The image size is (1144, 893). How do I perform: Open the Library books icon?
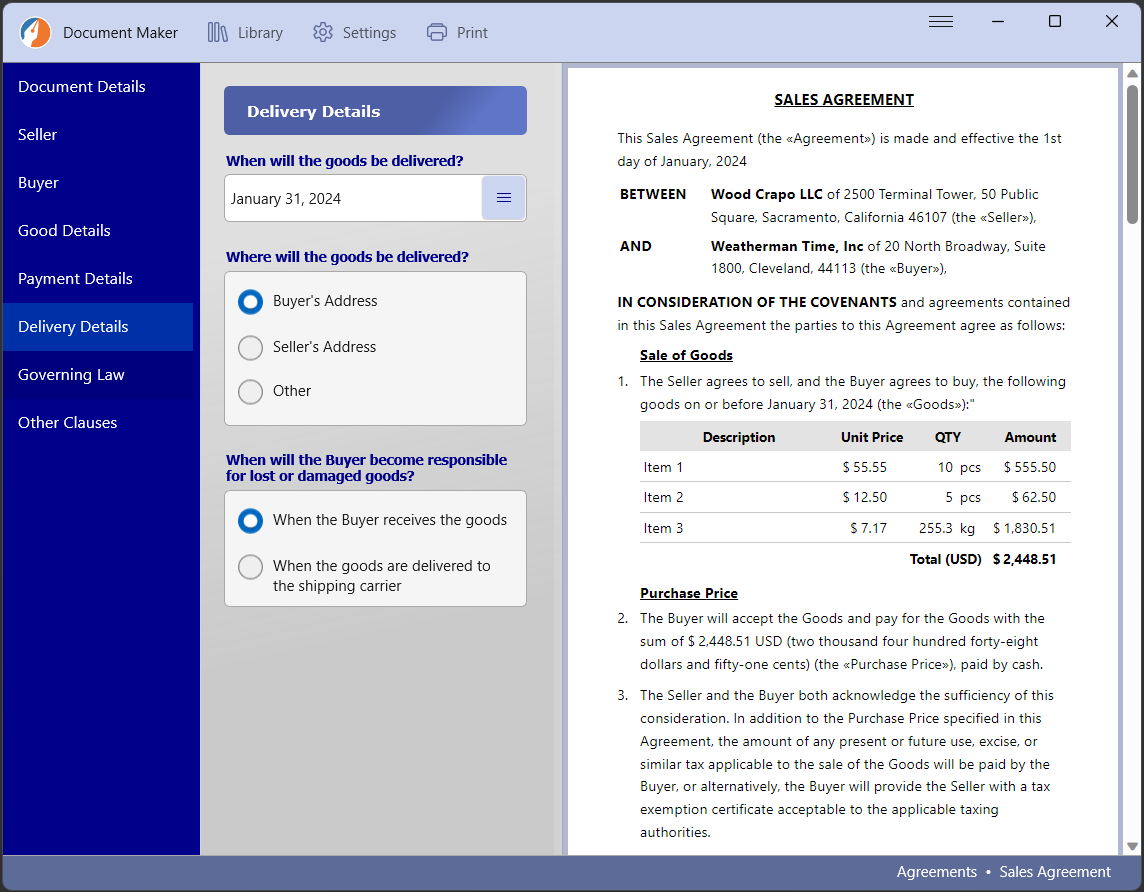pyautogui.click(x=217, y=32)
